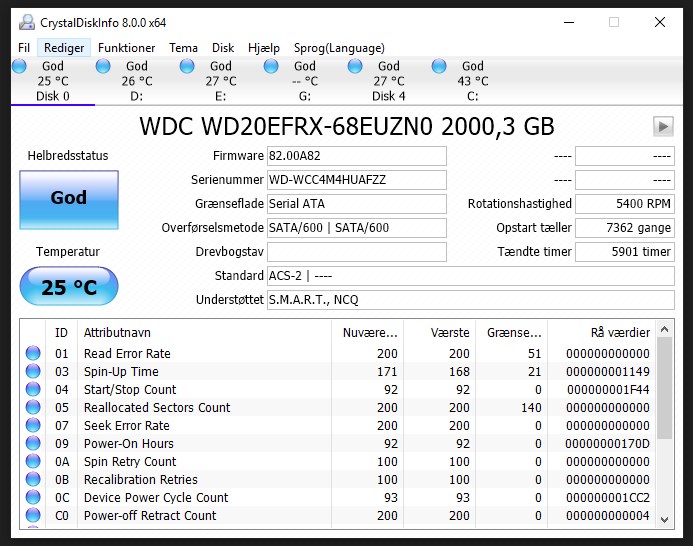Viewport: 693px width, 546px height.
Task: Click the Grænseflade field Serial ATA
Action: click(357, 204)
